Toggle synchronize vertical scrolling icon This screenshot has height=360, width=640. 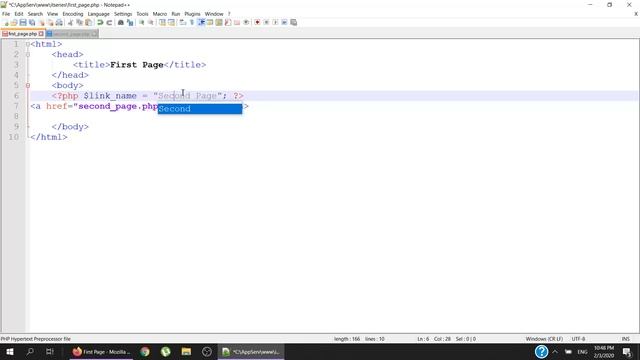[162, 22]
